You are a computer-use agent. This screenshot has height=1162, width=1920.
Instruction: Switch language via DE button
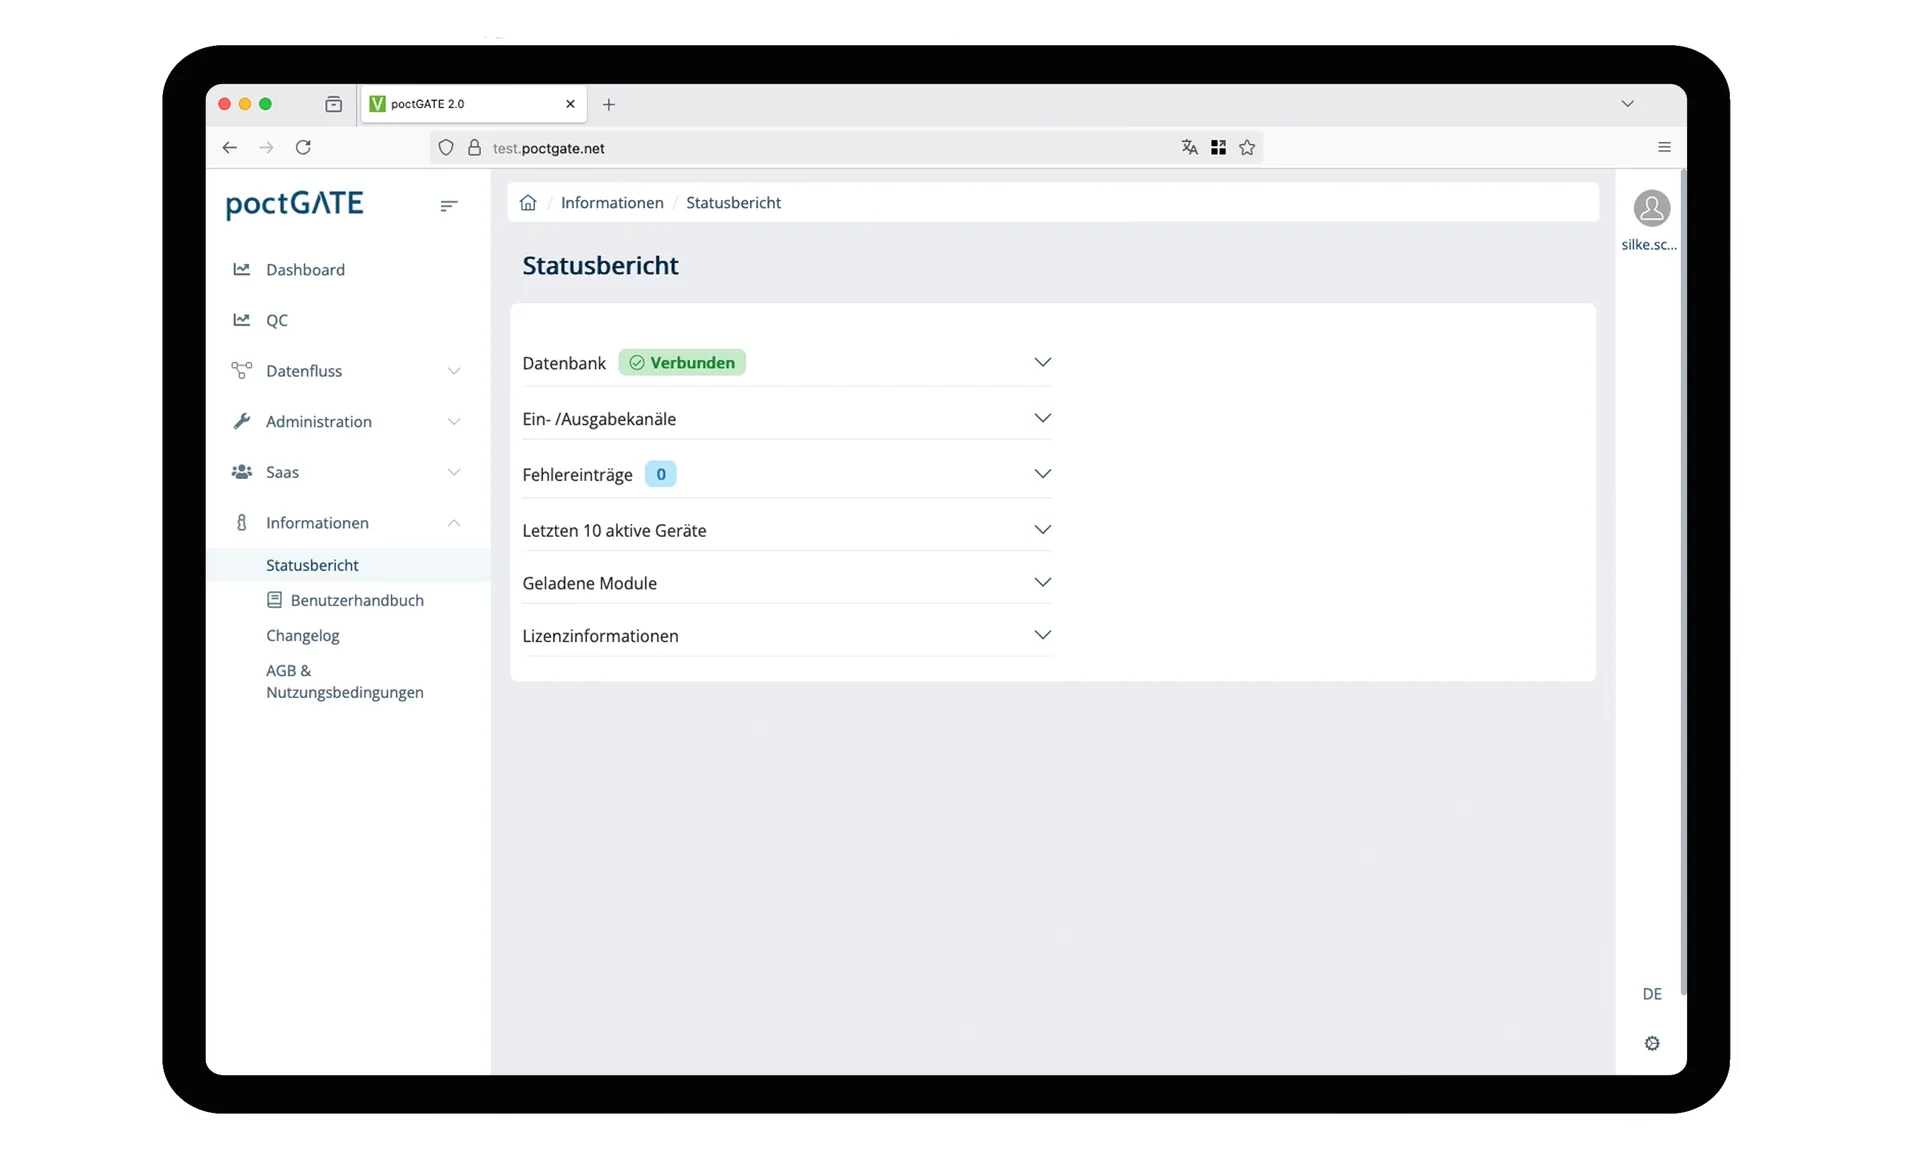pos(1651,994)
